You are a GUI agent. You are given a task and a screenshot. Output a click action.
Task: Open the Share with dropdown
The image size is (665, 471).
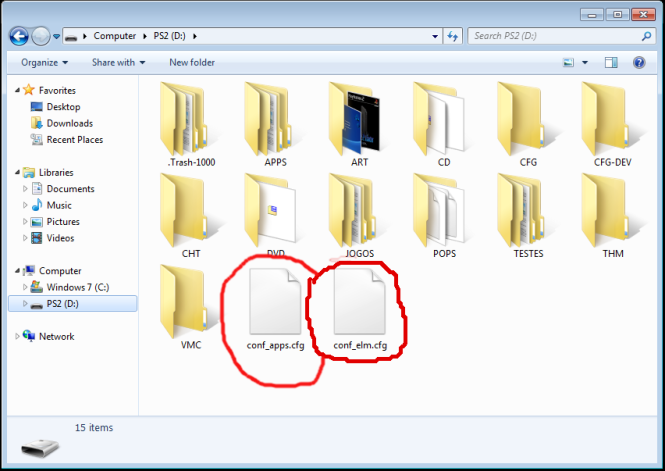(x=118, y=62)
